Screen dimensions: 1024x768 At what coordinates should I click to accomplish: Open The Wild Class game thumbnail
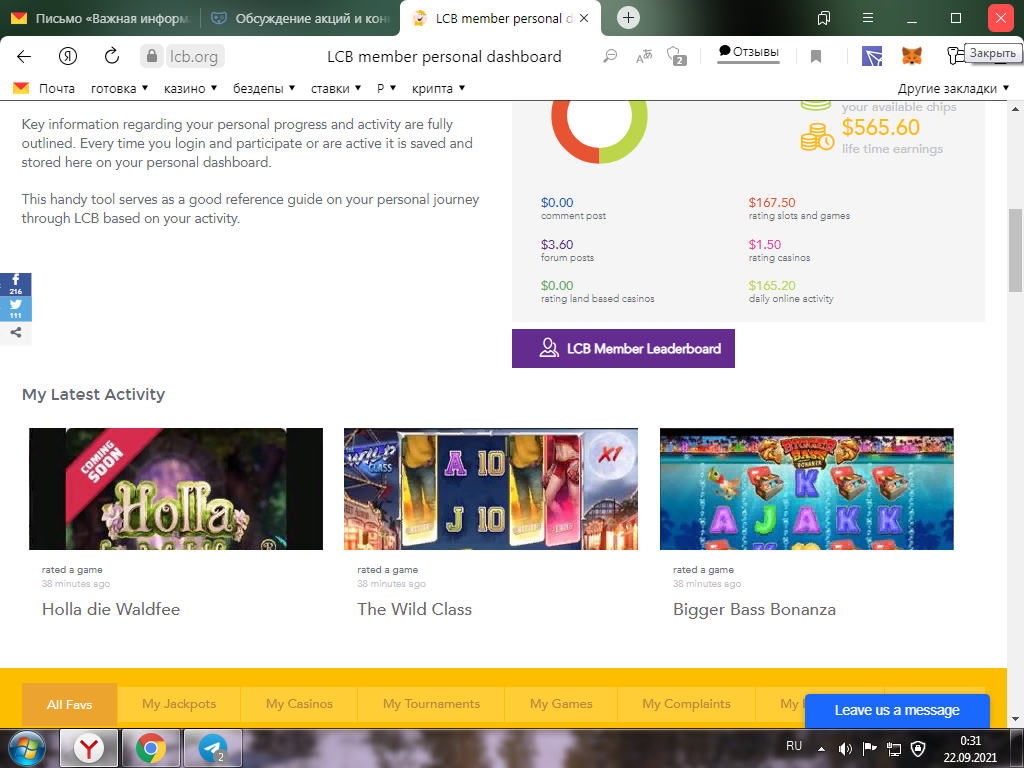[490, 488]
